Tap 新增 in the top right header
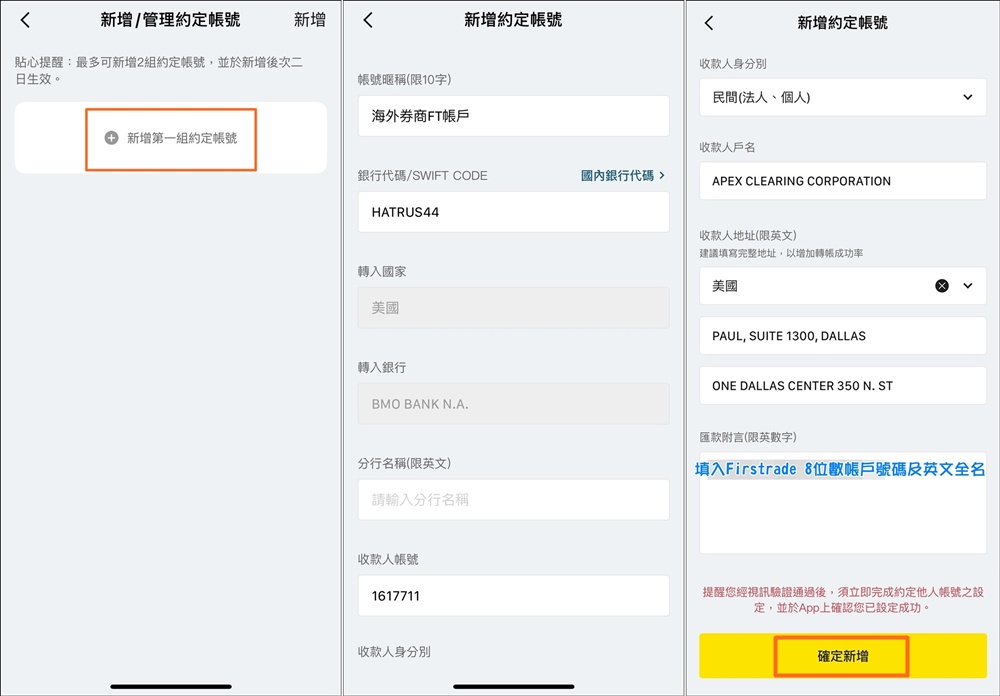The width and height of the screenshot is (1000, 696). (x=309, y=20)
